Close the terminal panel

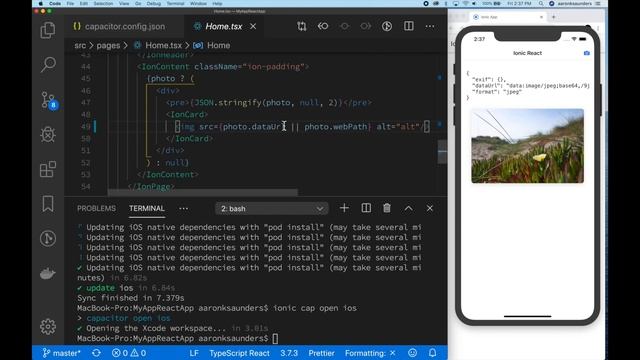coord(430,209)
